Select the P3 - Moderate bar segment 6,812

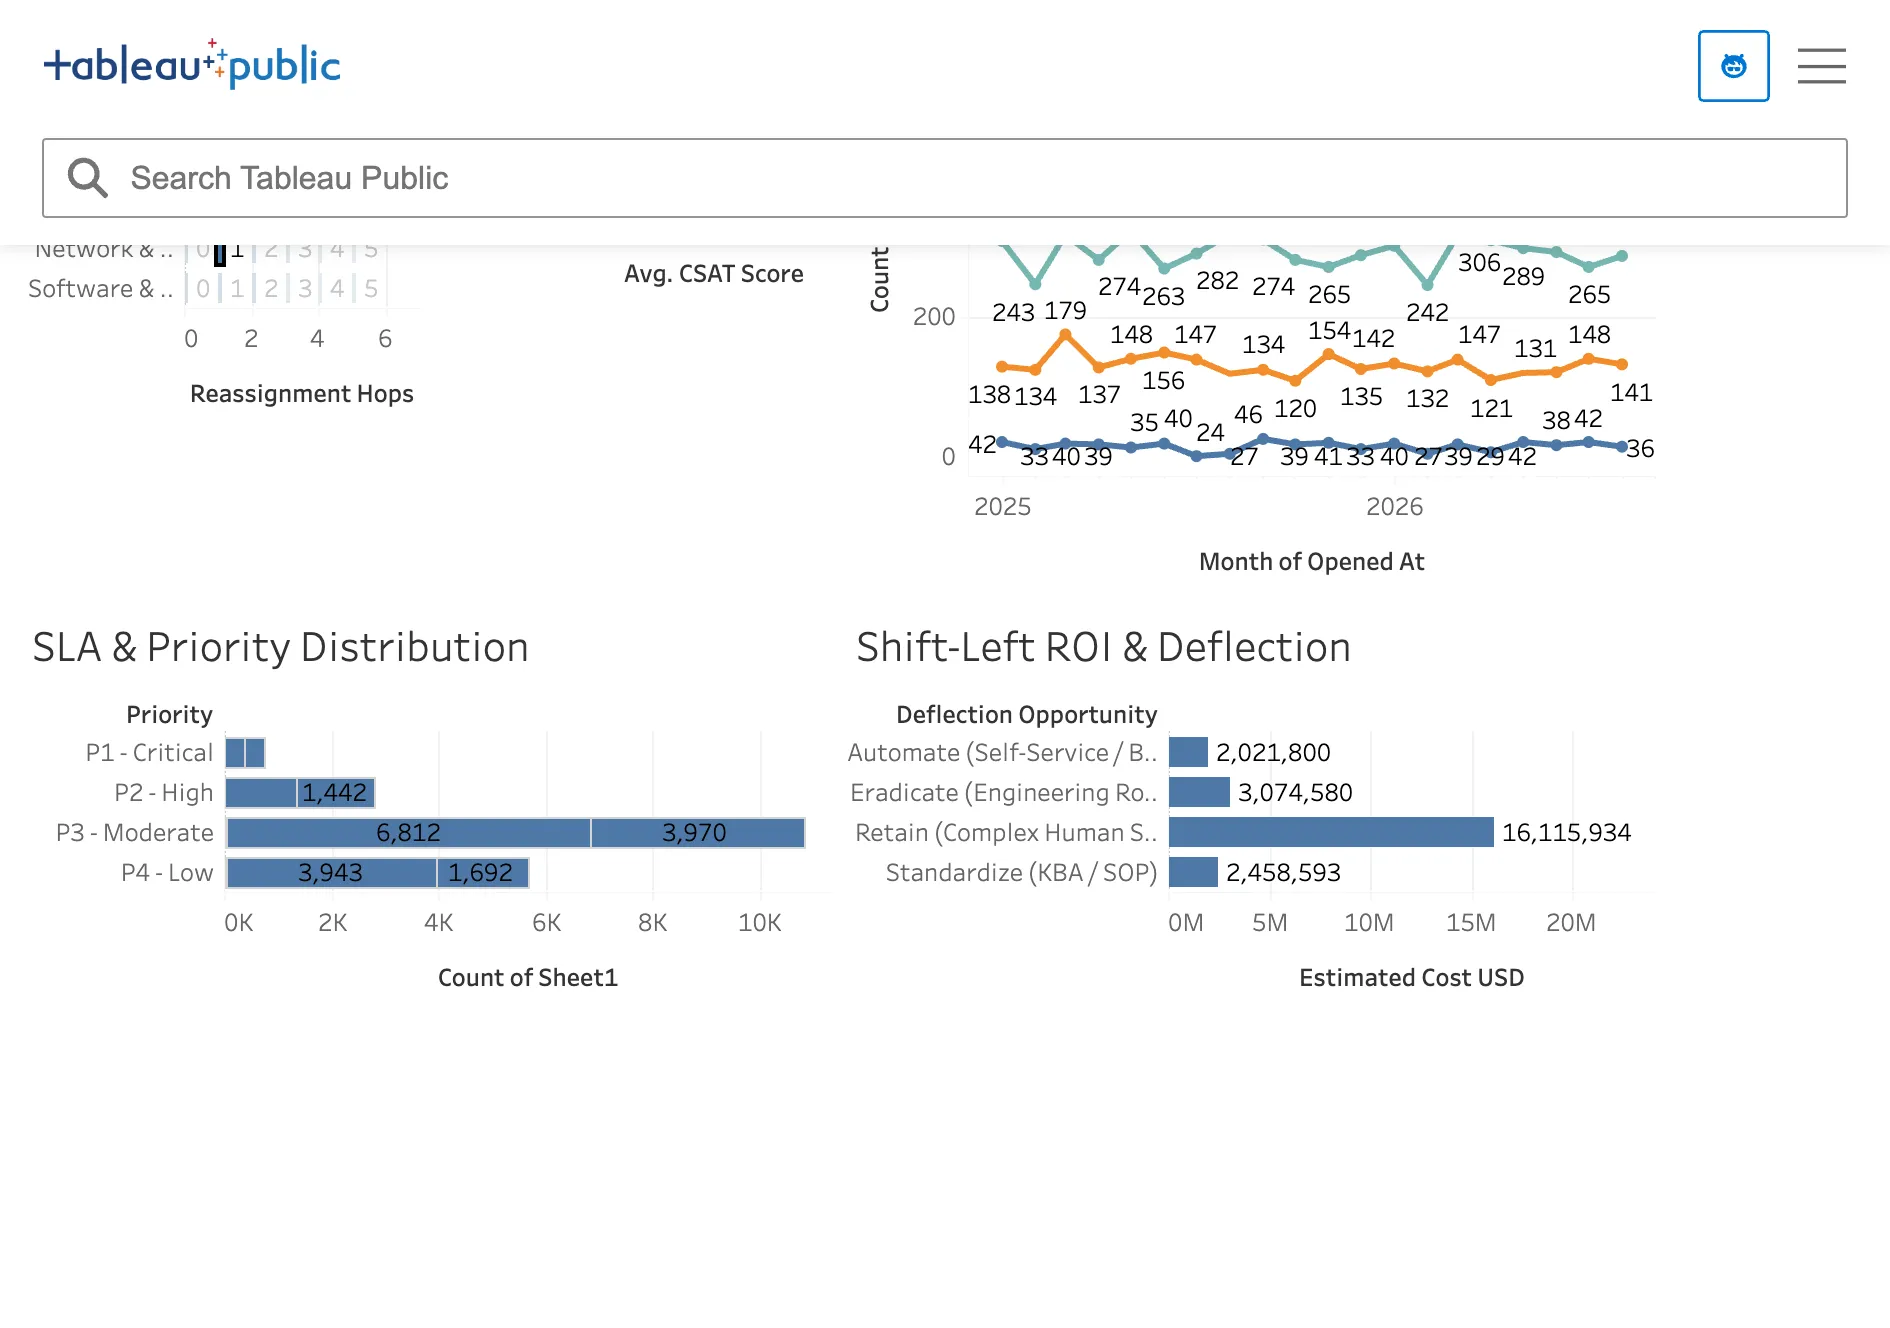coord(408,833)
